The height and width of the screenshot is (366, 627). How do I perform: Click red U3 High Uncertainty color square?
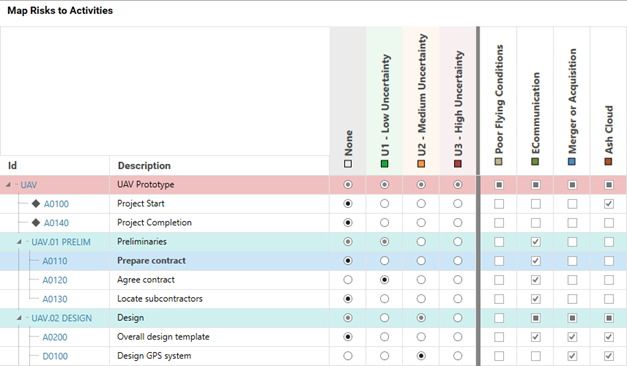[458, 164]
